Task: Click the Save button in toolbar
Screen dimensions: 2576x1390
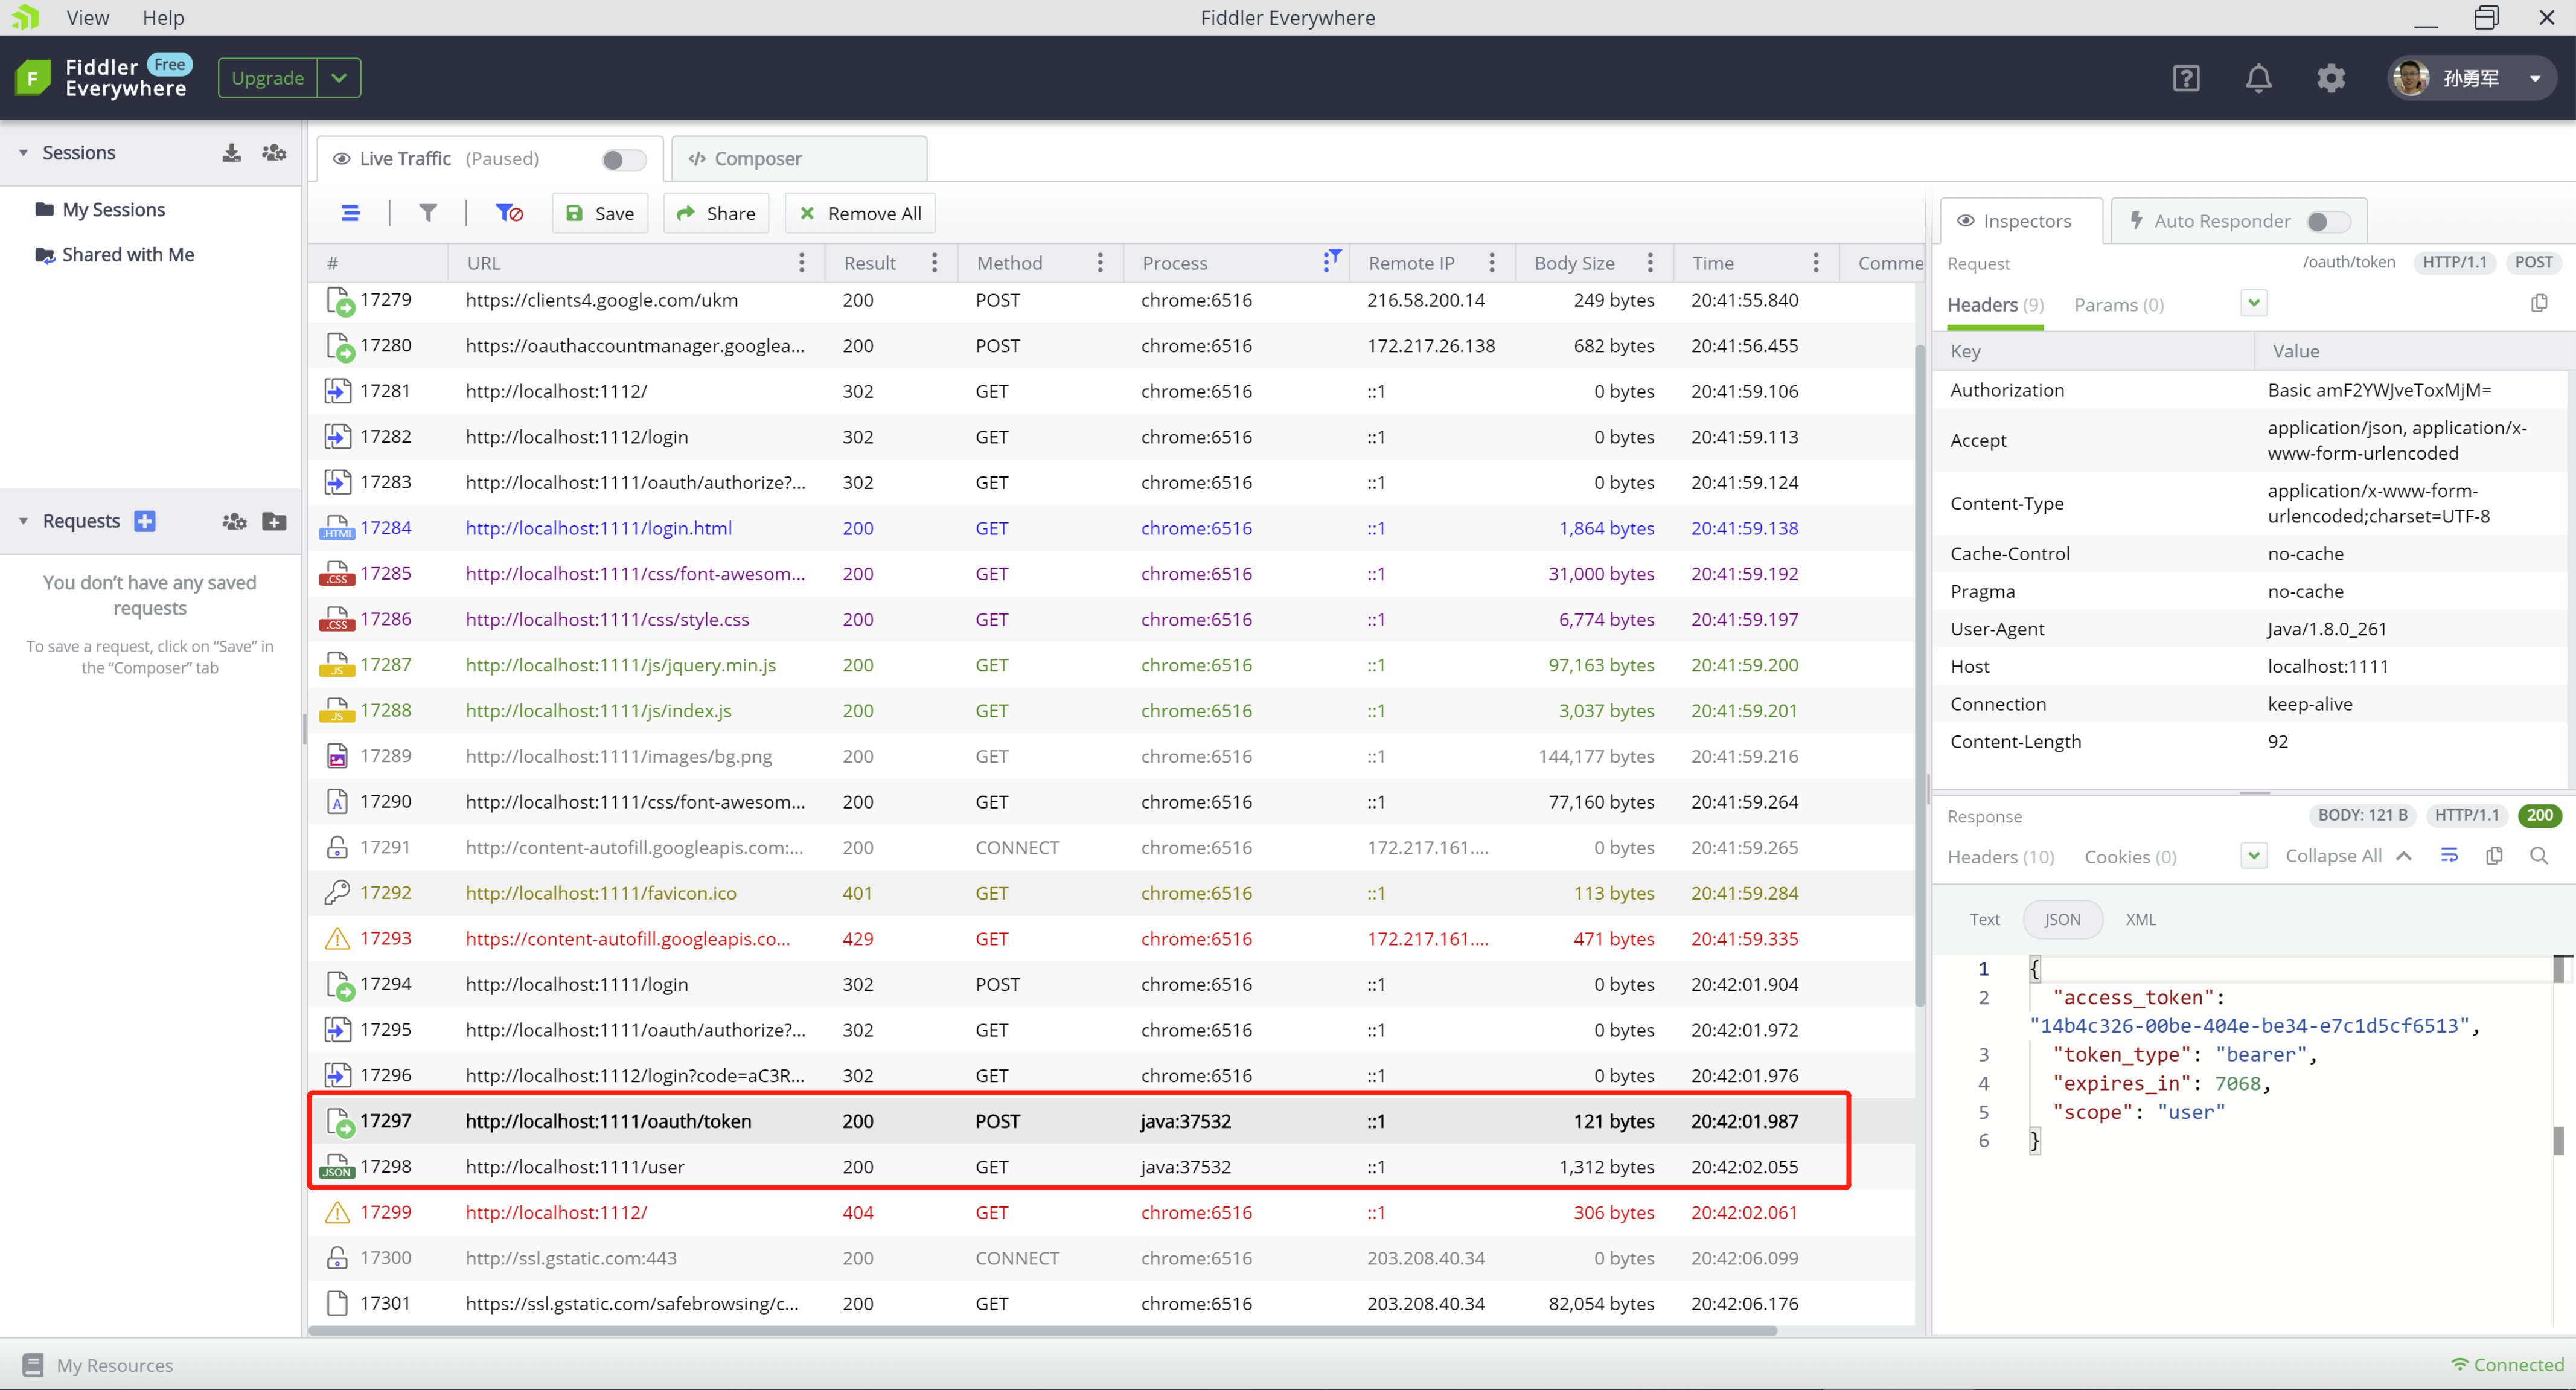Action: point(599,213)
